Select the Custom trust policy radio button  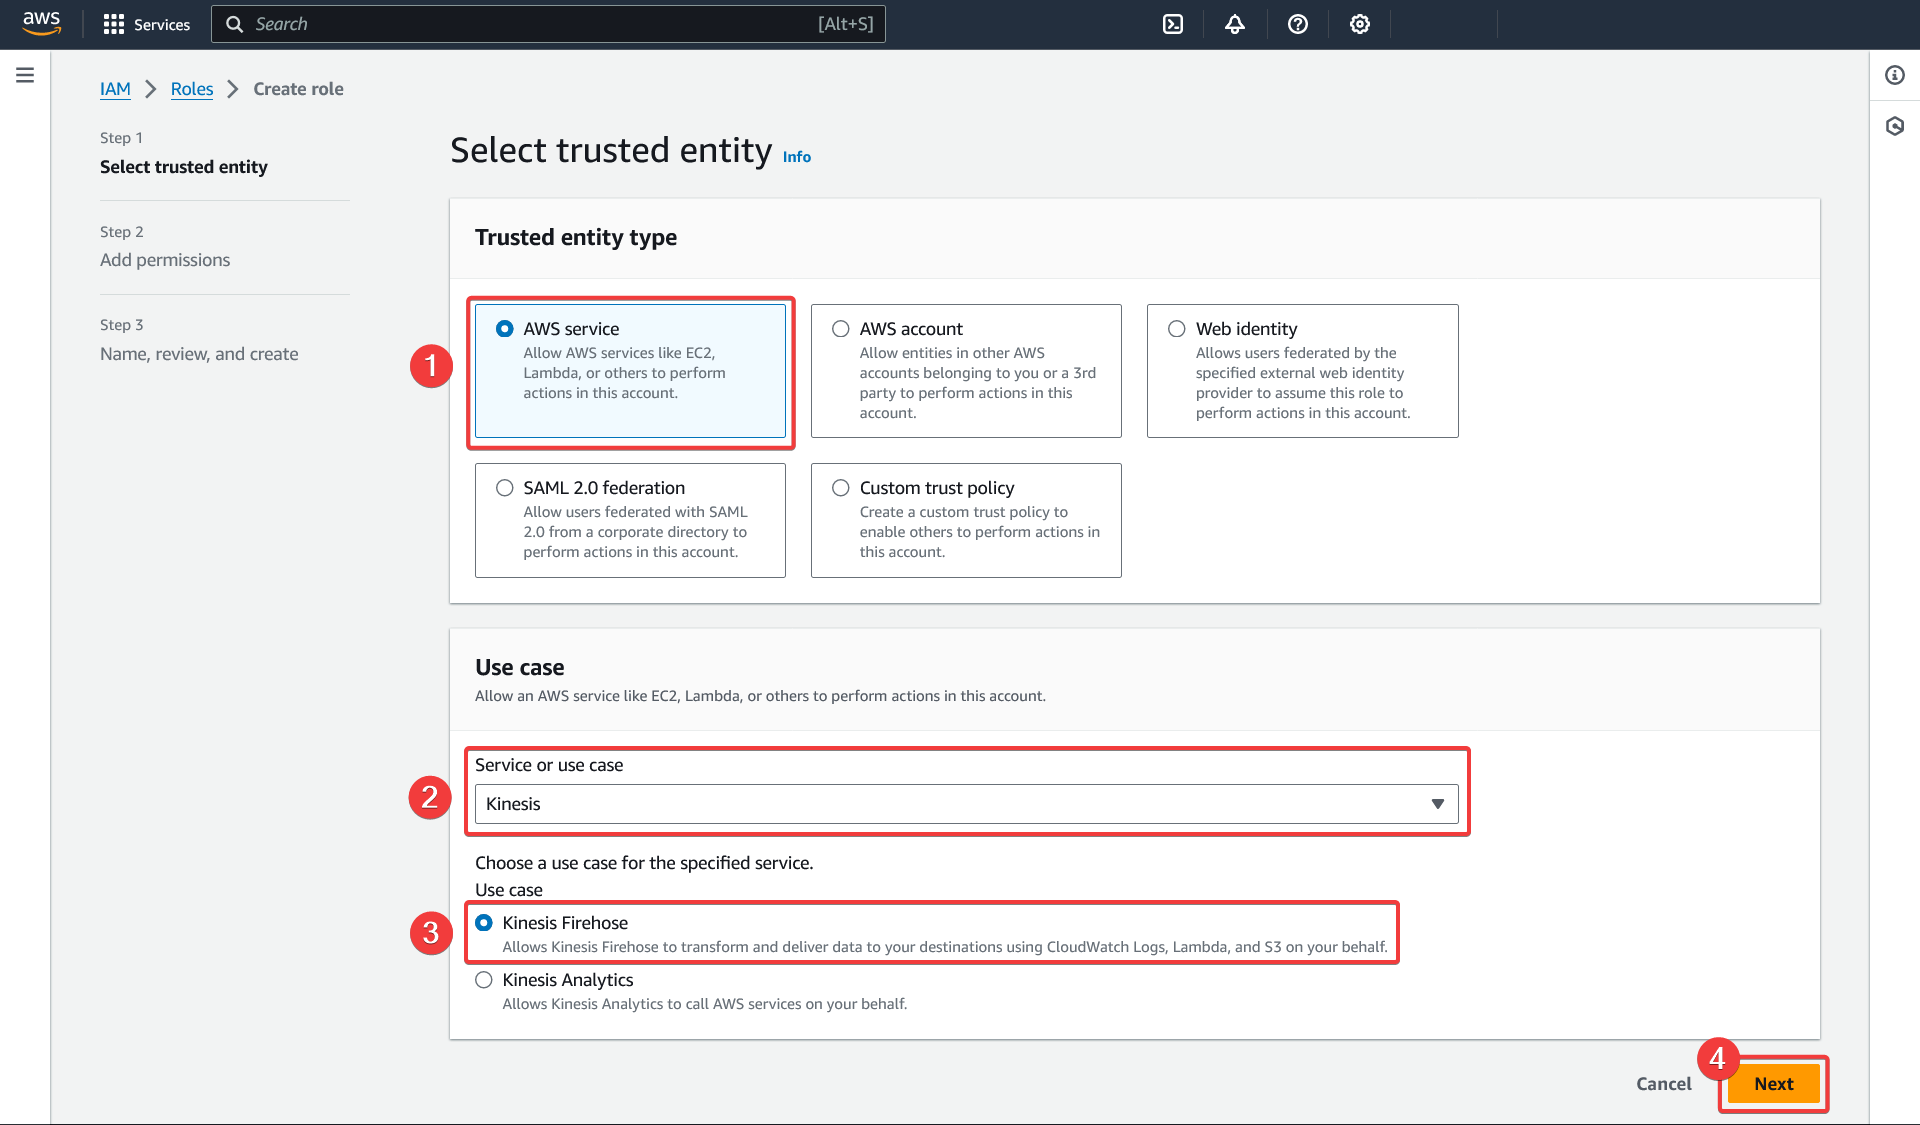(841, 488)
